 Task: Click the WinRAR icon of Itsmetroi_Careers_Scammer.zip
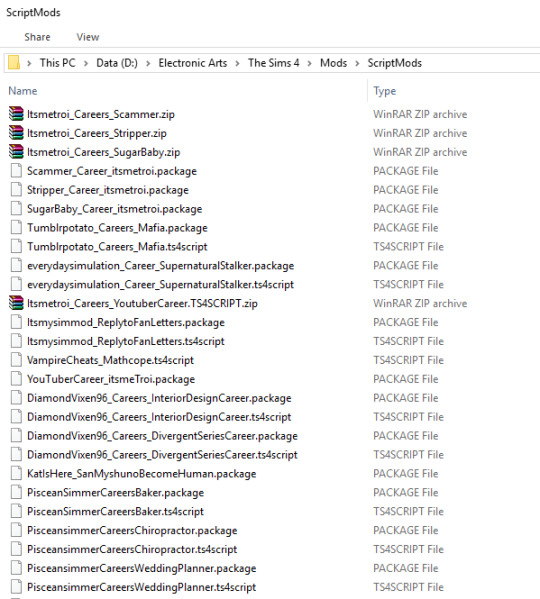click(x=16, y=114)
